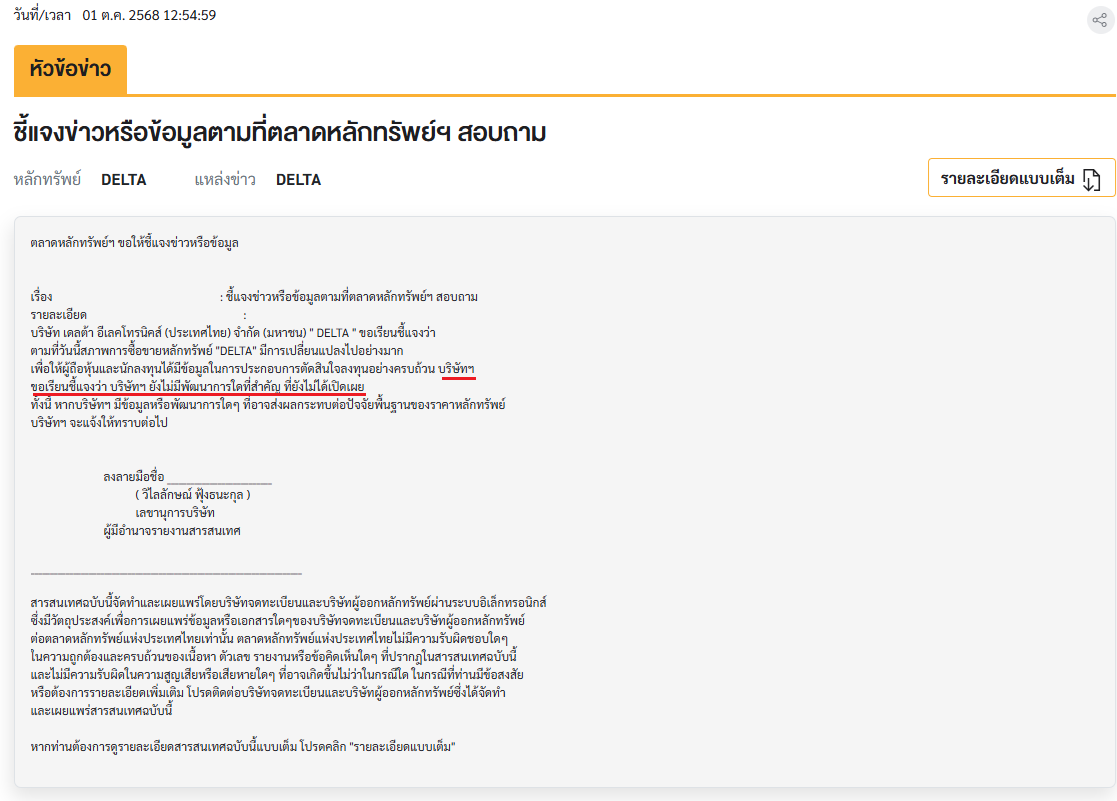Click the last line หากท่านต้องการดูรายละเอียดสารสนเทศฉบับนี้แบบเต็ม
The height and width of the screenshot is (801, 1117).
(x=243, y=747)
